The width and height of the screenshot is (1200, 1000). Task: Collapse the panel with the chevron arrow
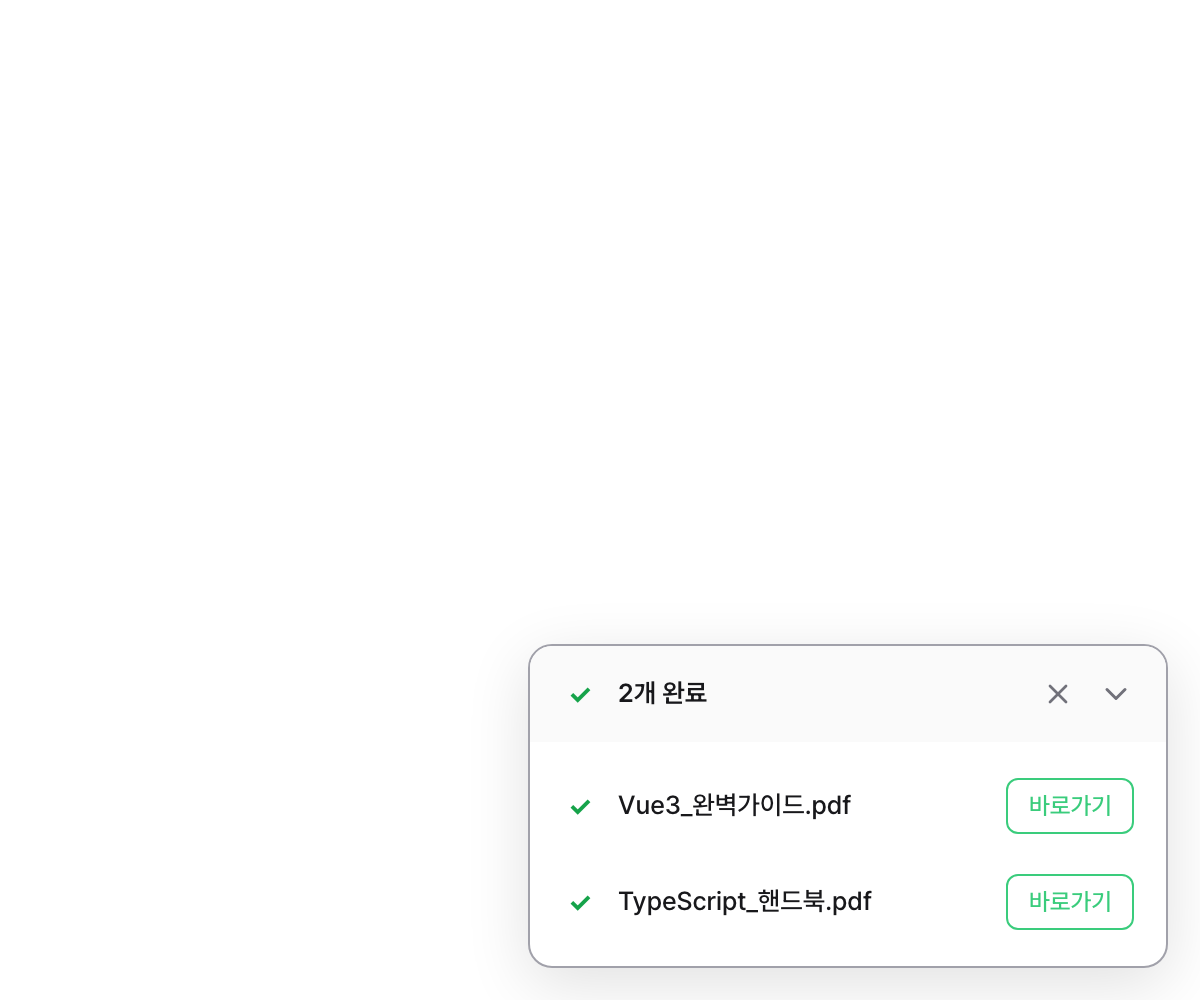[x=1115, y=694]
